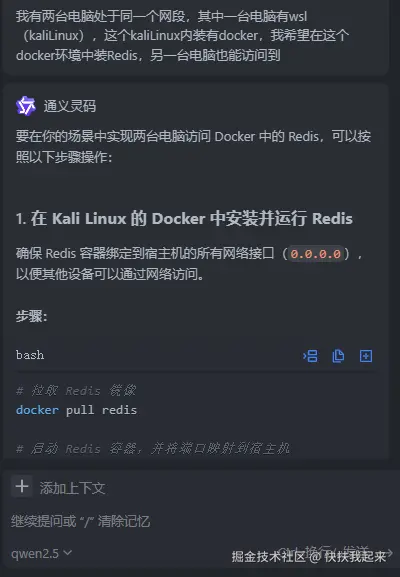Screen dimensions: 400x577
Task: Click the user question message bubble
Action: click(x=195, y=37)
